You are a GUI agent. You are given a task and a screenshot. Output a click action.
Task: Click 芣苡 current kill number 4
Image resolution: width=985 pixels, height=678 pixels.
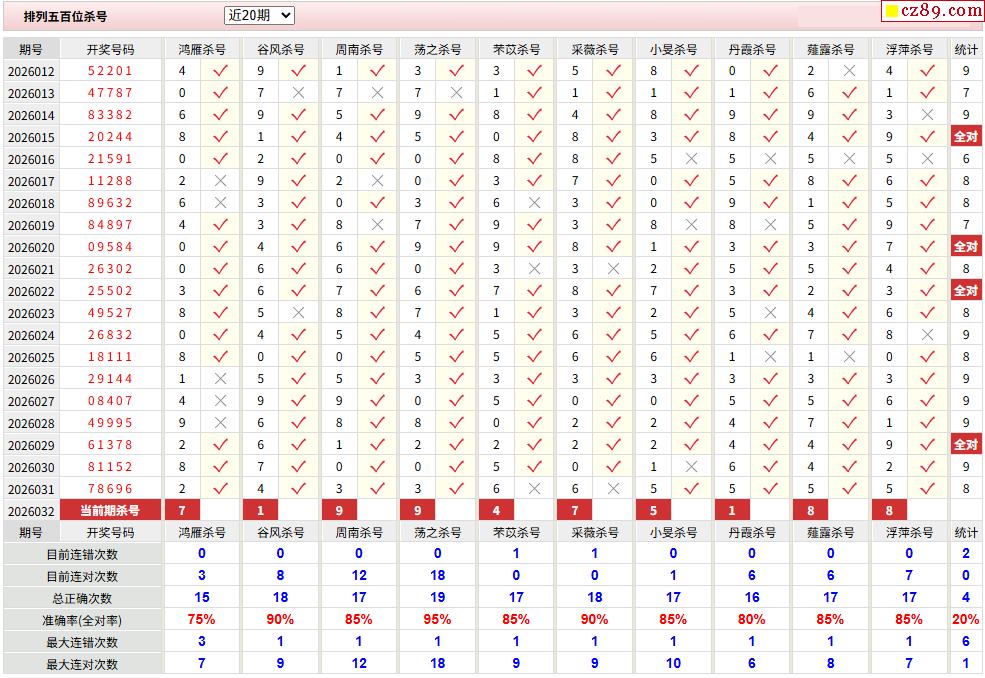click(x=496, y=510)
